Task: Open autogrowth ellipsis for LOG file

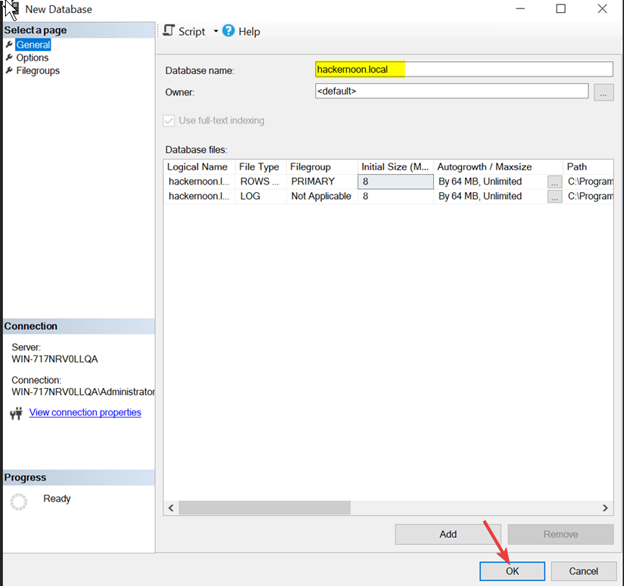Action: click(x=555, y=197)
